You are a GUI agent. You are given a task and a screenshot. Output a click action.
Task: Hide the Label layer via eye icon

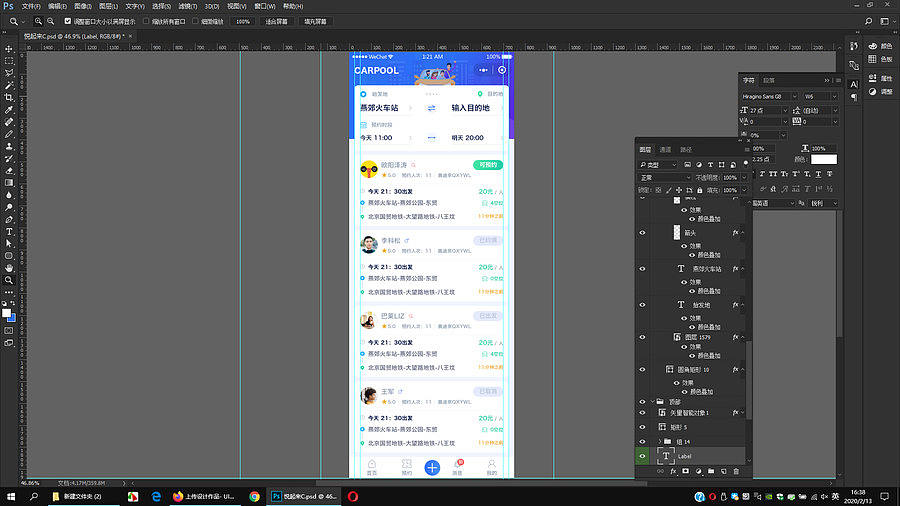(642, 456)
